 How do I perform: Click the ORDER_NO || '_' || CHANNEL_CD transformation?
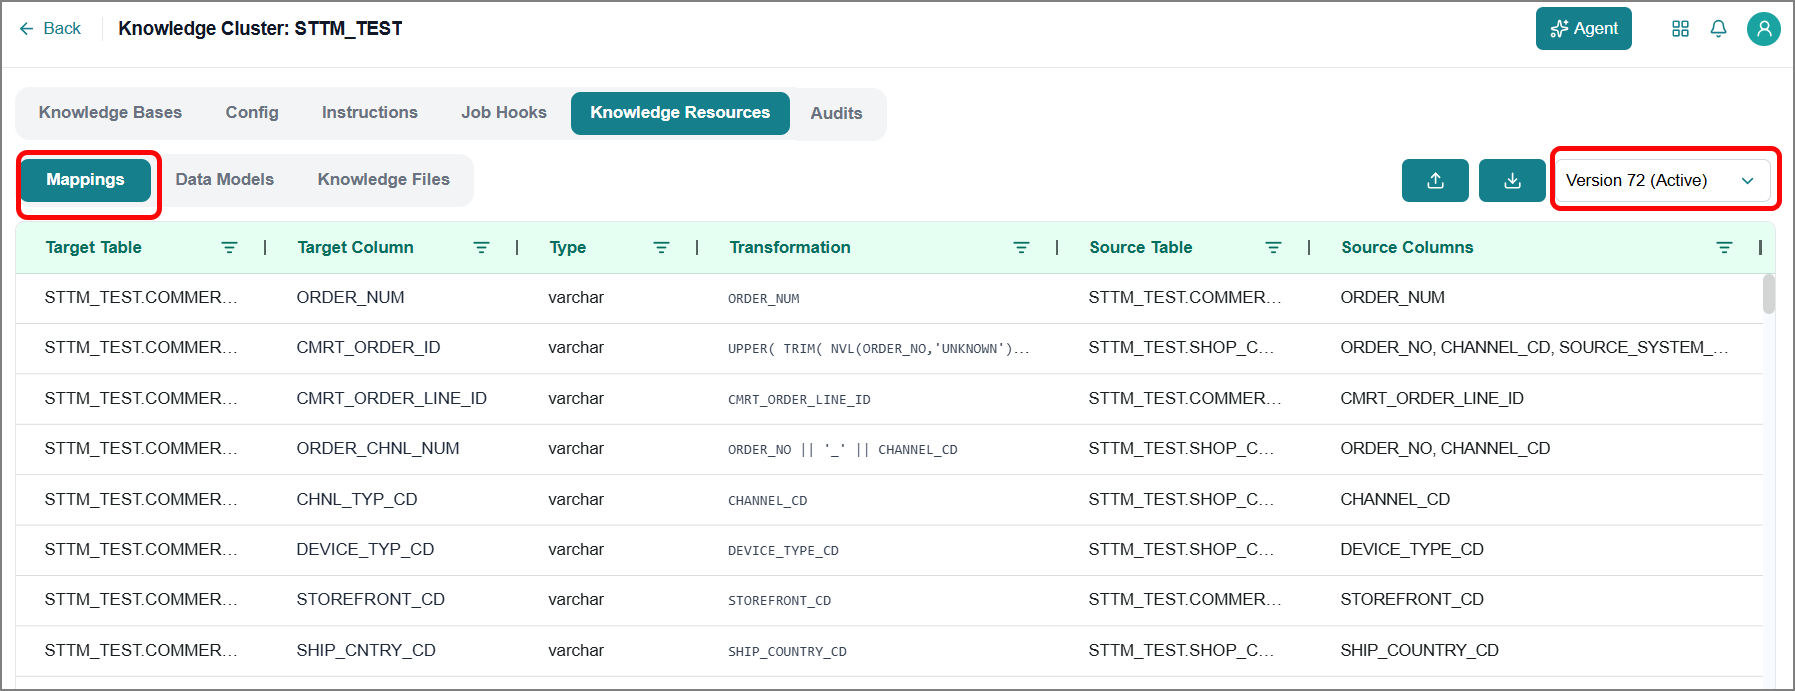[843, 450]
